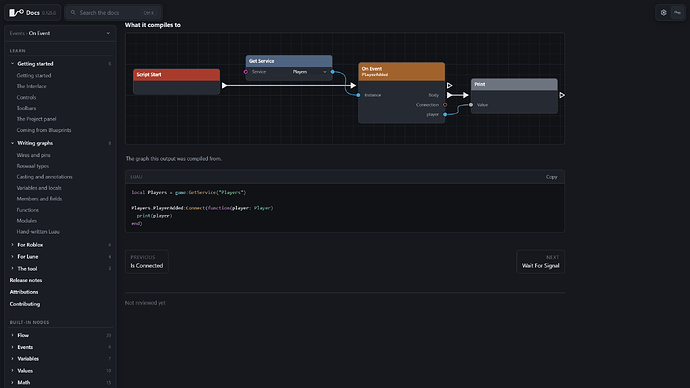Expand the Math nodes section
Image resolution: width=690 pixels, height=388 pixels.
[60, 382]
